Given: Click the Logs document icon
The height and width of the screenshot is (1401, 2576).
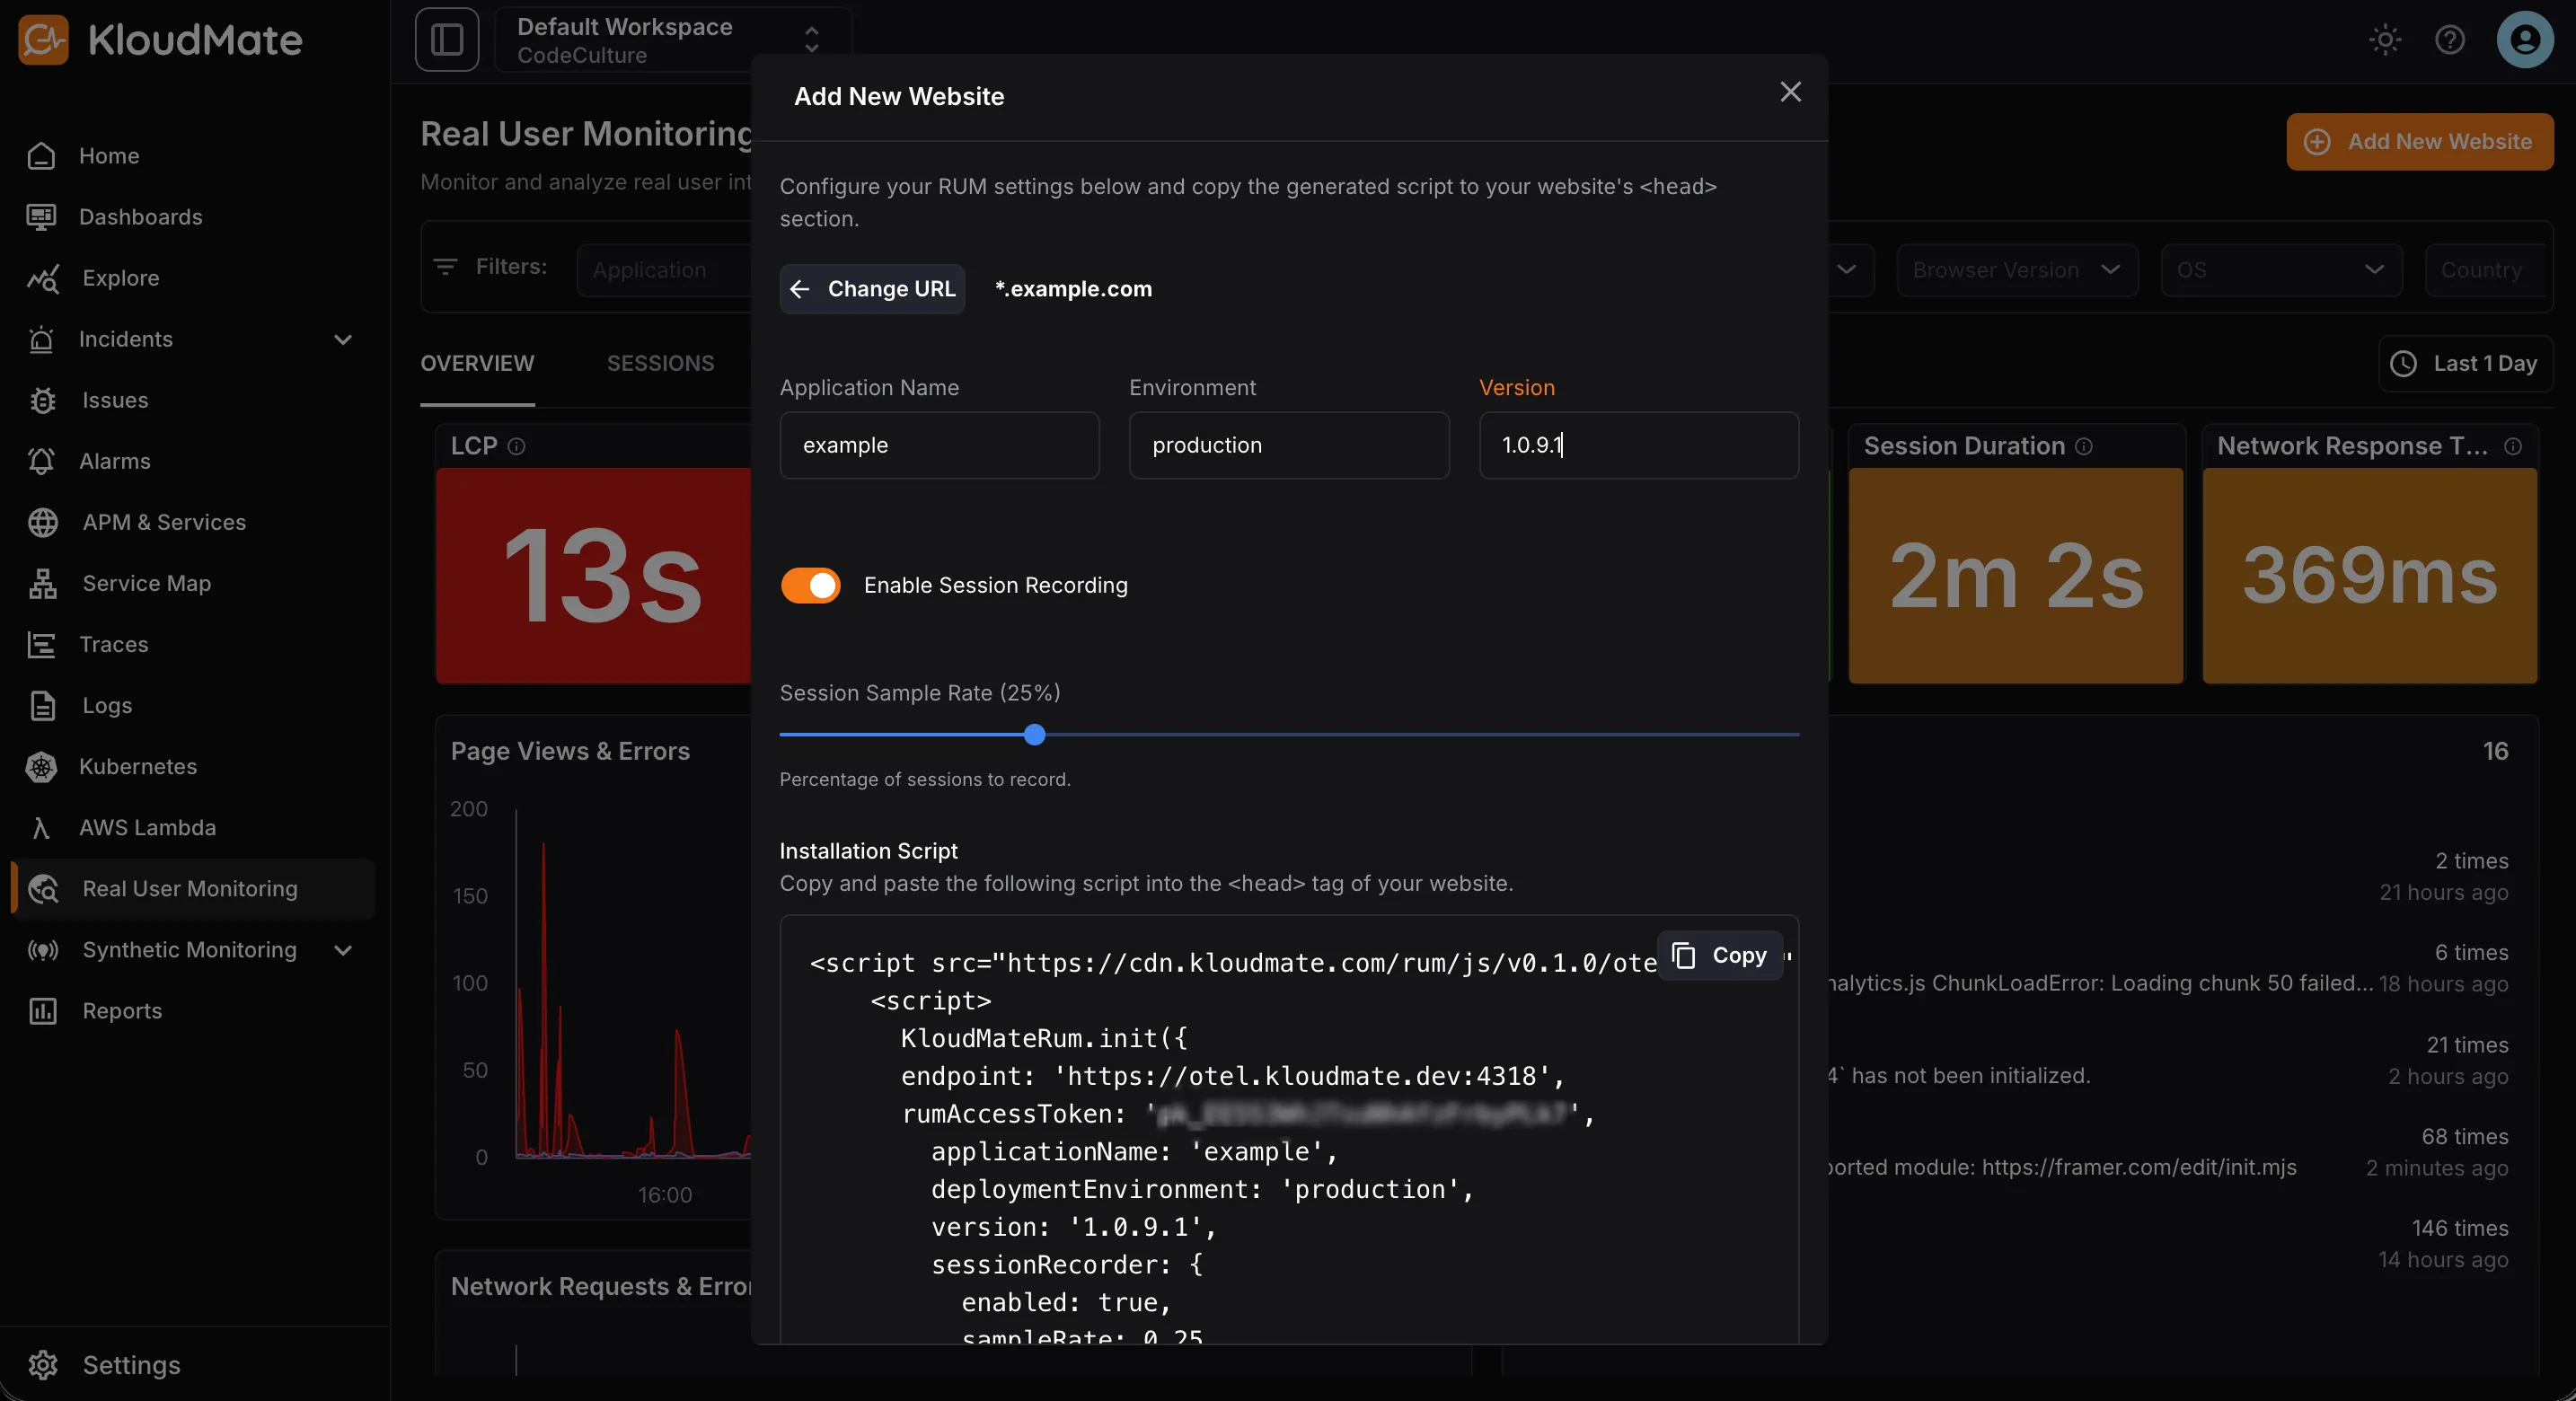Looking at the screenshot, I should tap(42, 705).
